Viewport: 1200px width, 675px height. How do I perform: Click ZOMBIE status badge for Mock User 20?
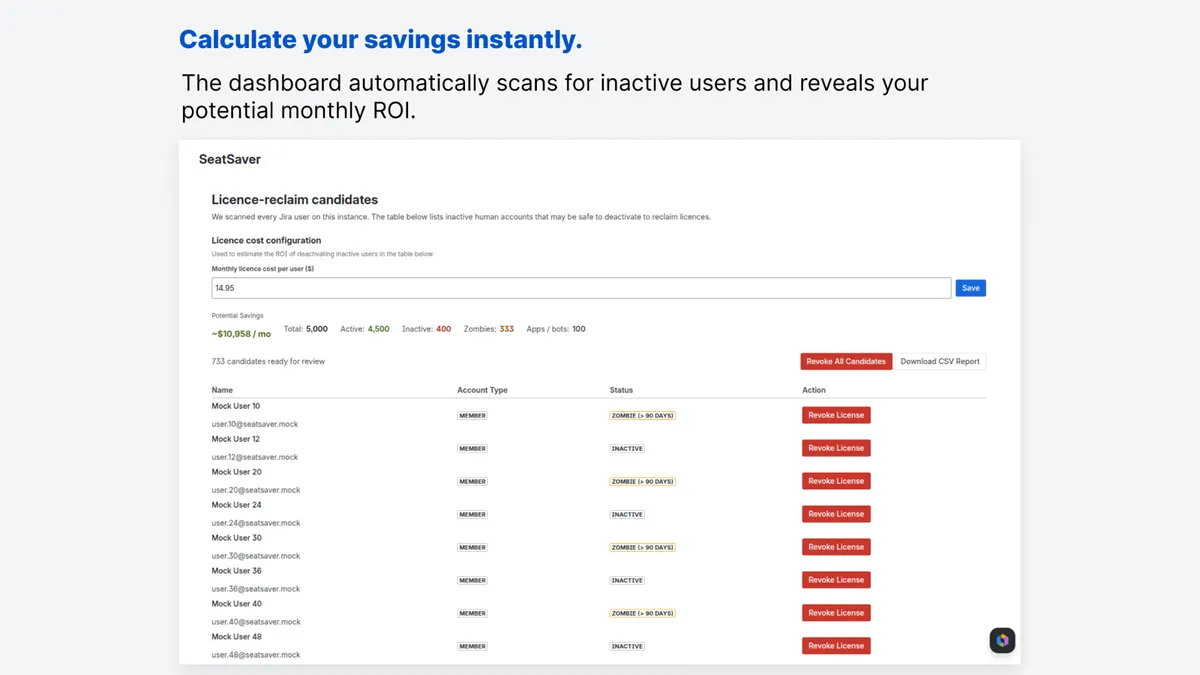[x=642, y=481]
